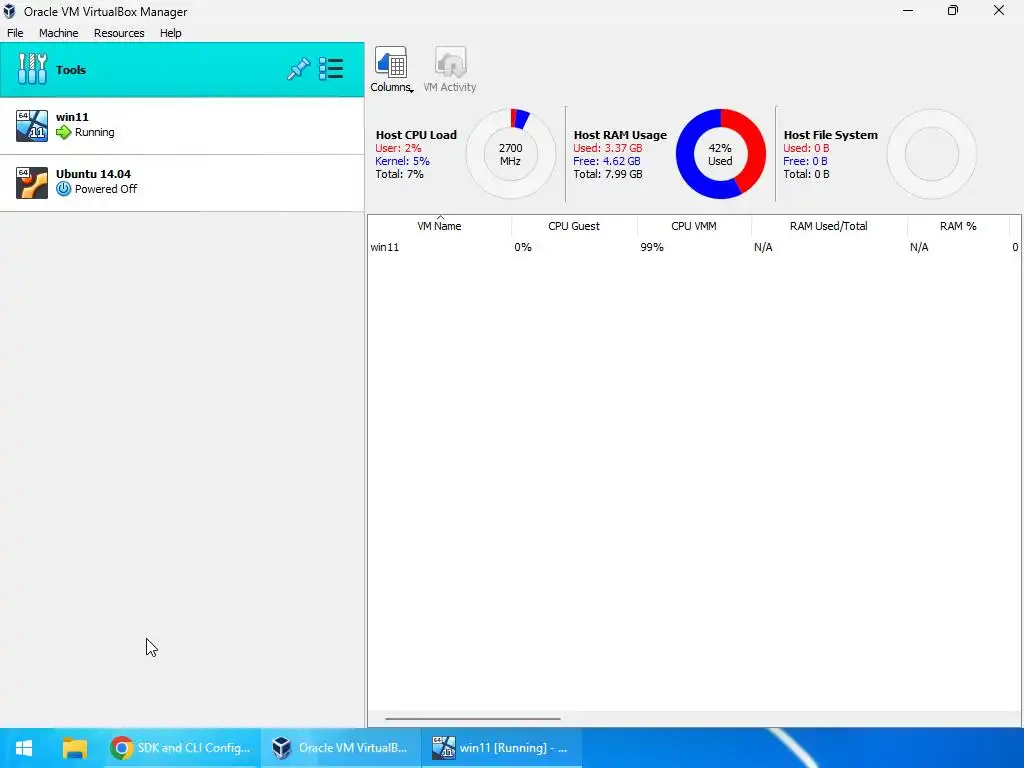Click the VirtualBox logo in title bar
1024x768 pixels.
pyautogui.click(x=9, y=11)
